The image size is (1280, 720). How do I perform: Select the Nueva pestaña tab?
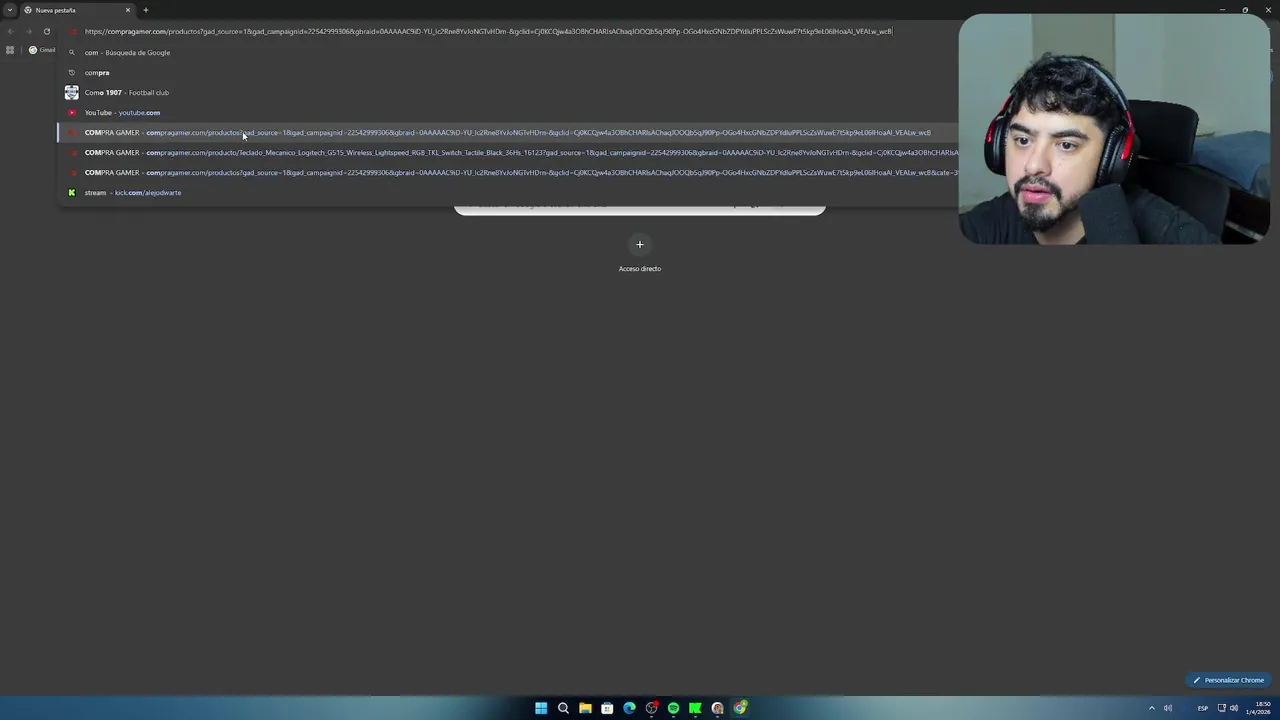tap(78, 10)
